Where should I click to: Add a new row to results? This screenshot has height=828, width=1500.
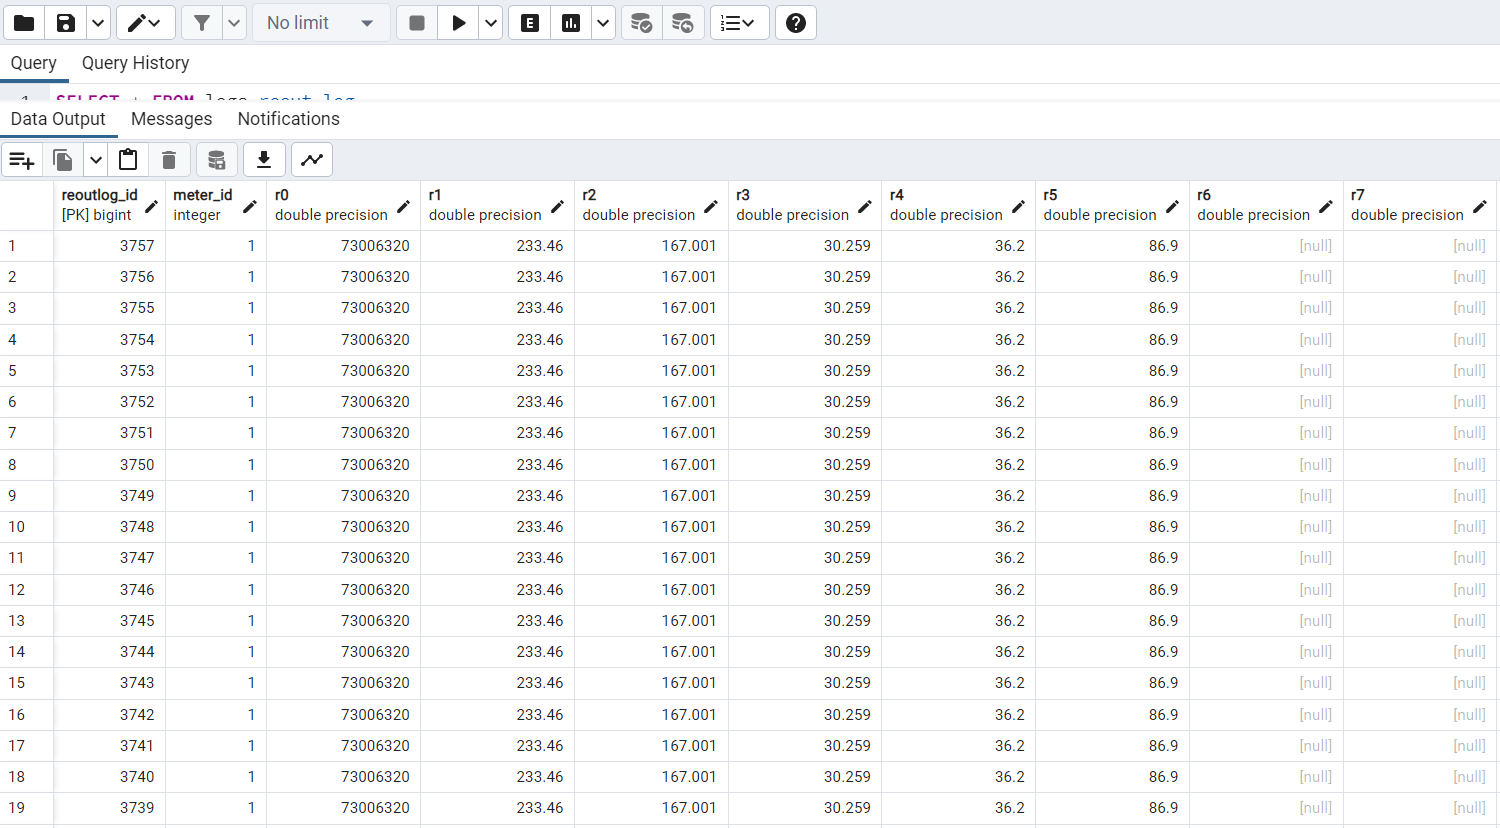click(x=22, y=160)
